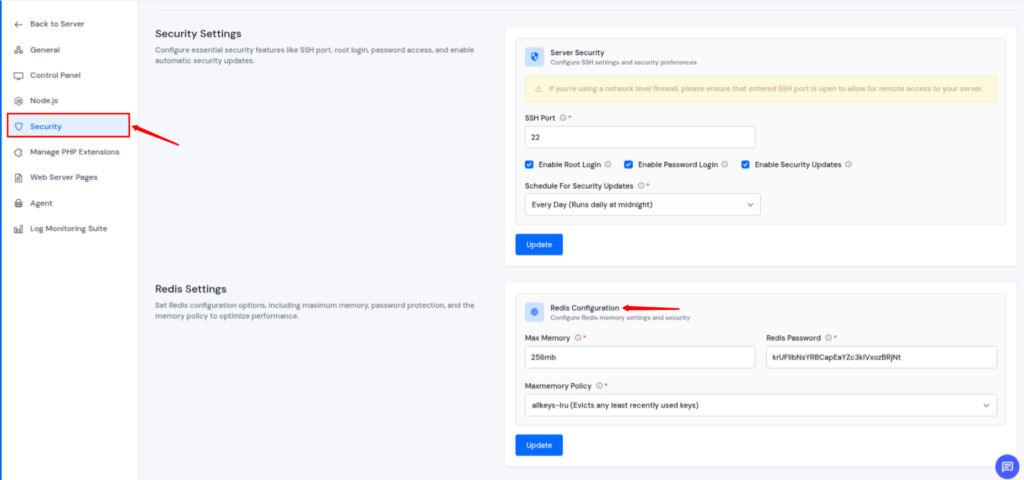Click the SSH Port input field
Screen dimensions: 1024x480
[x=639, y=137]
